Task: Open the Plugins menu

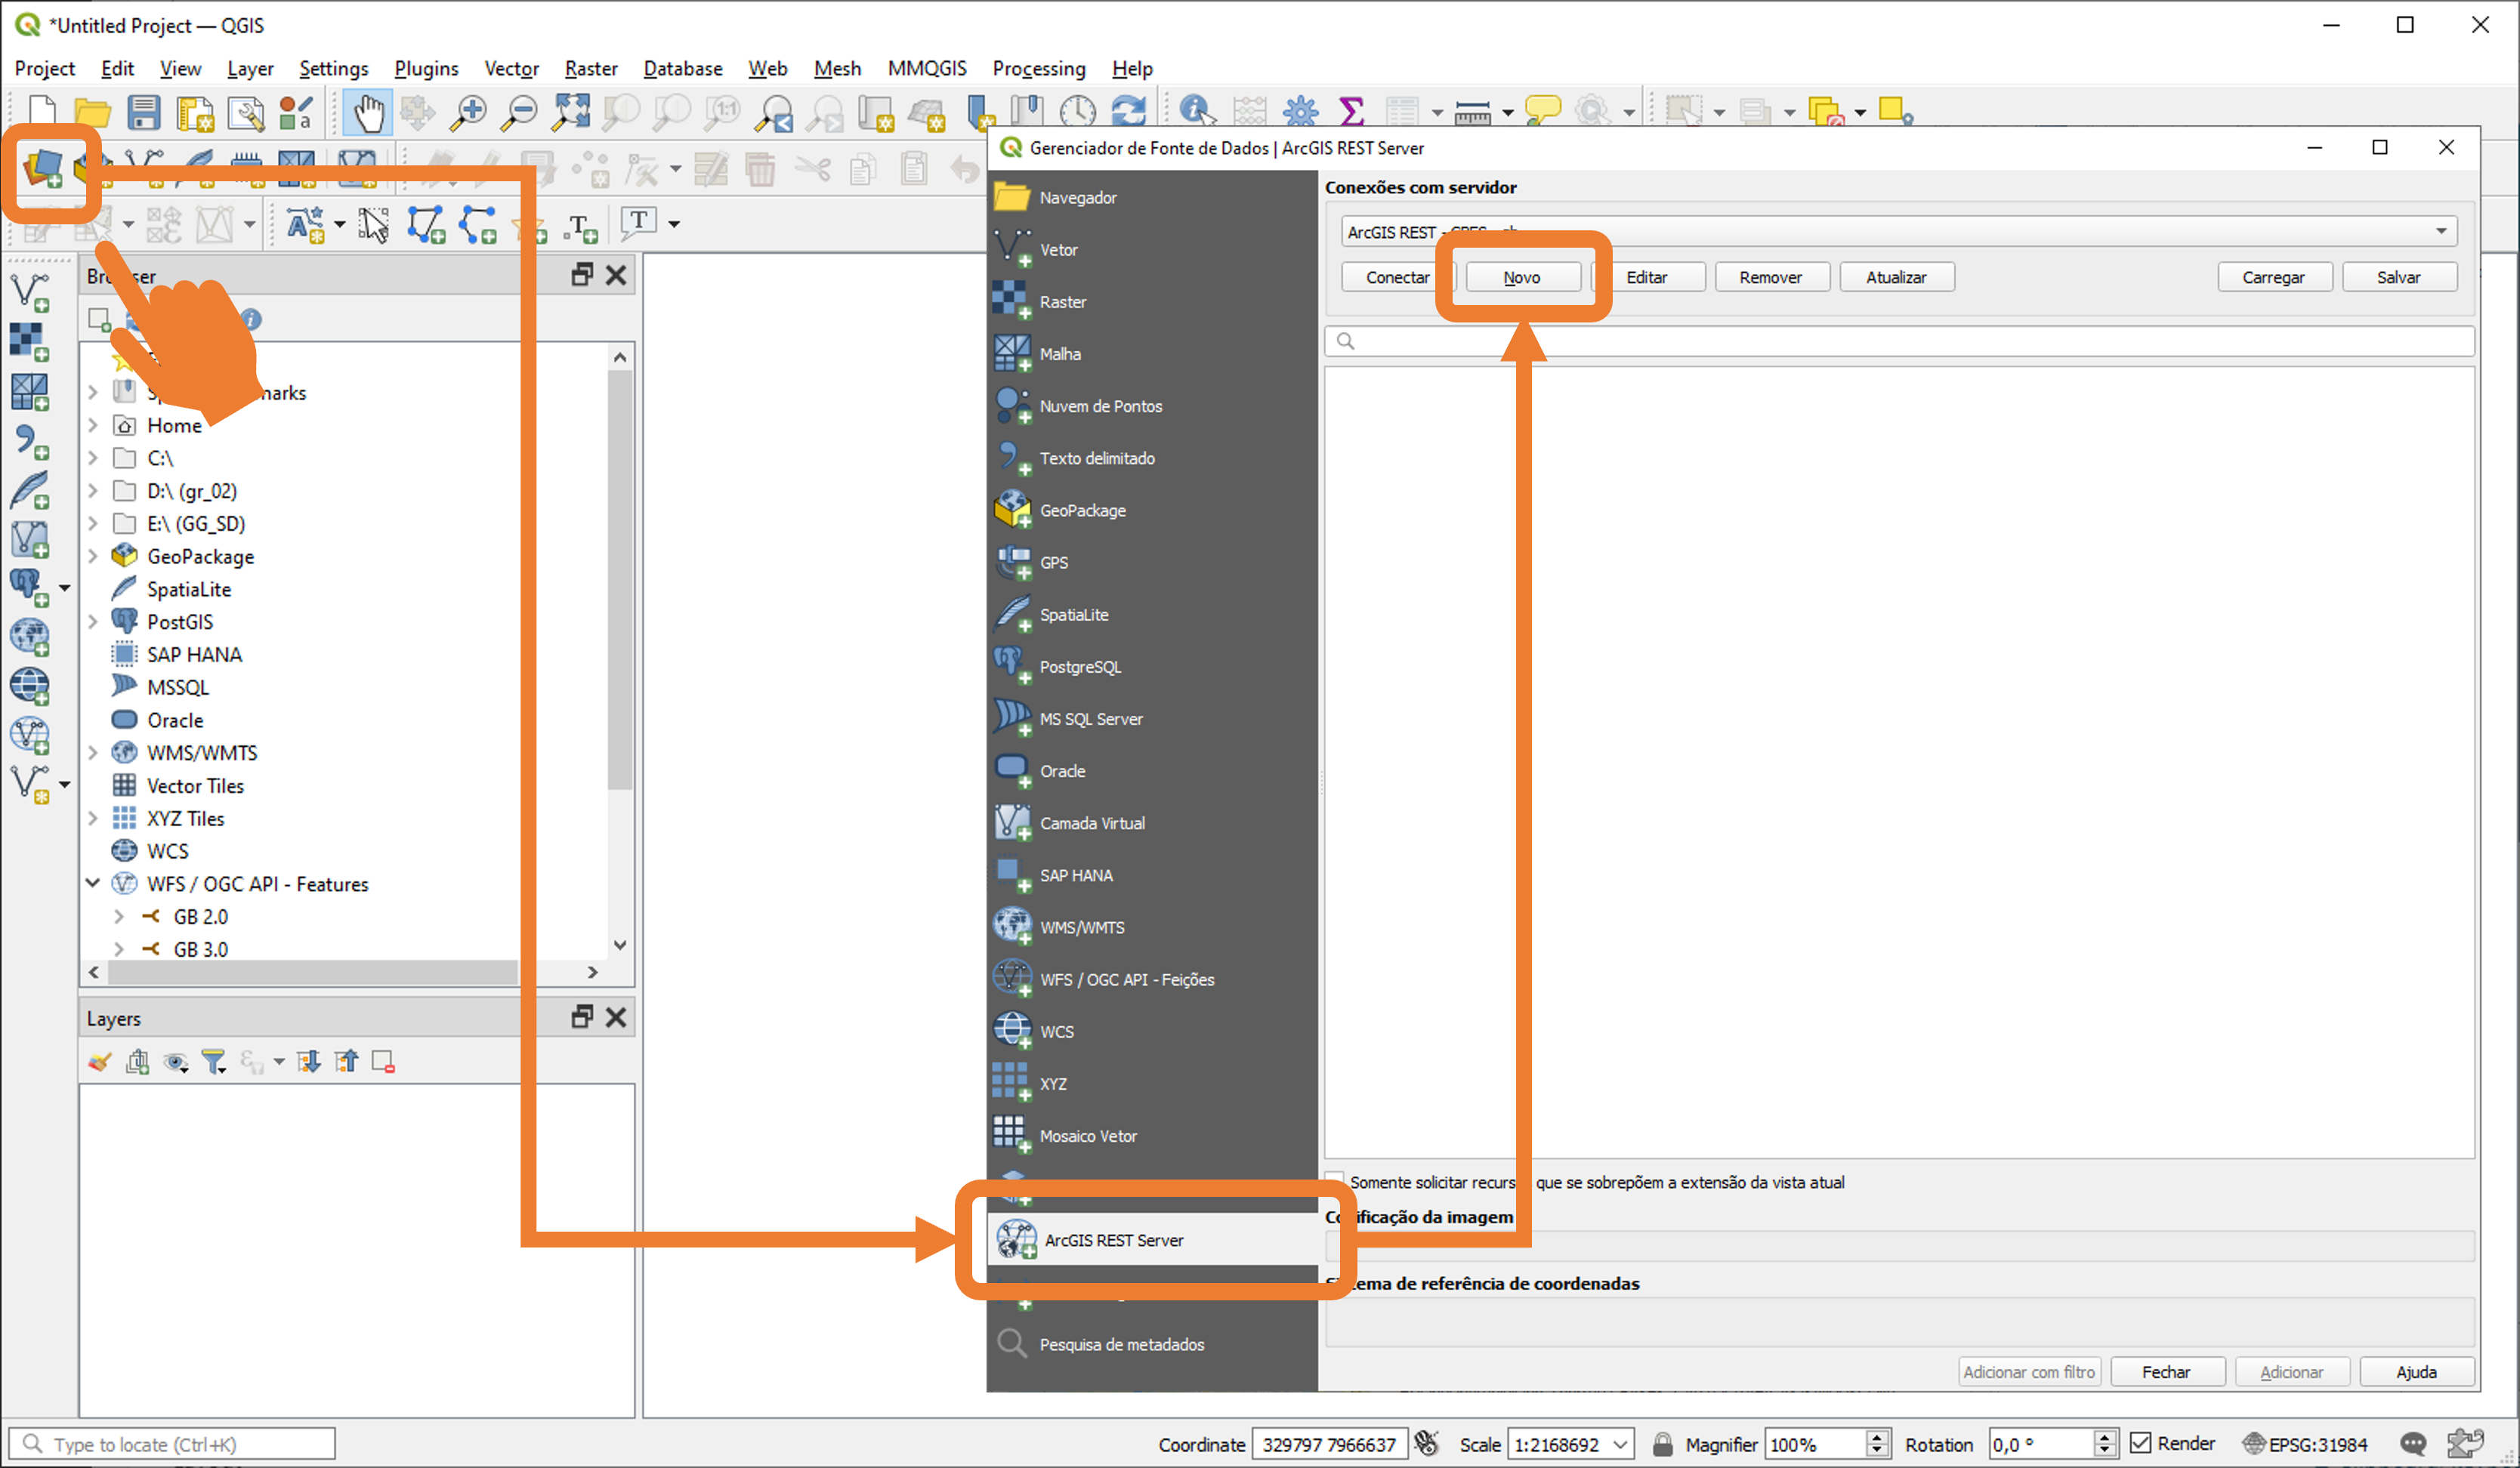Action: tap(426, 68)
